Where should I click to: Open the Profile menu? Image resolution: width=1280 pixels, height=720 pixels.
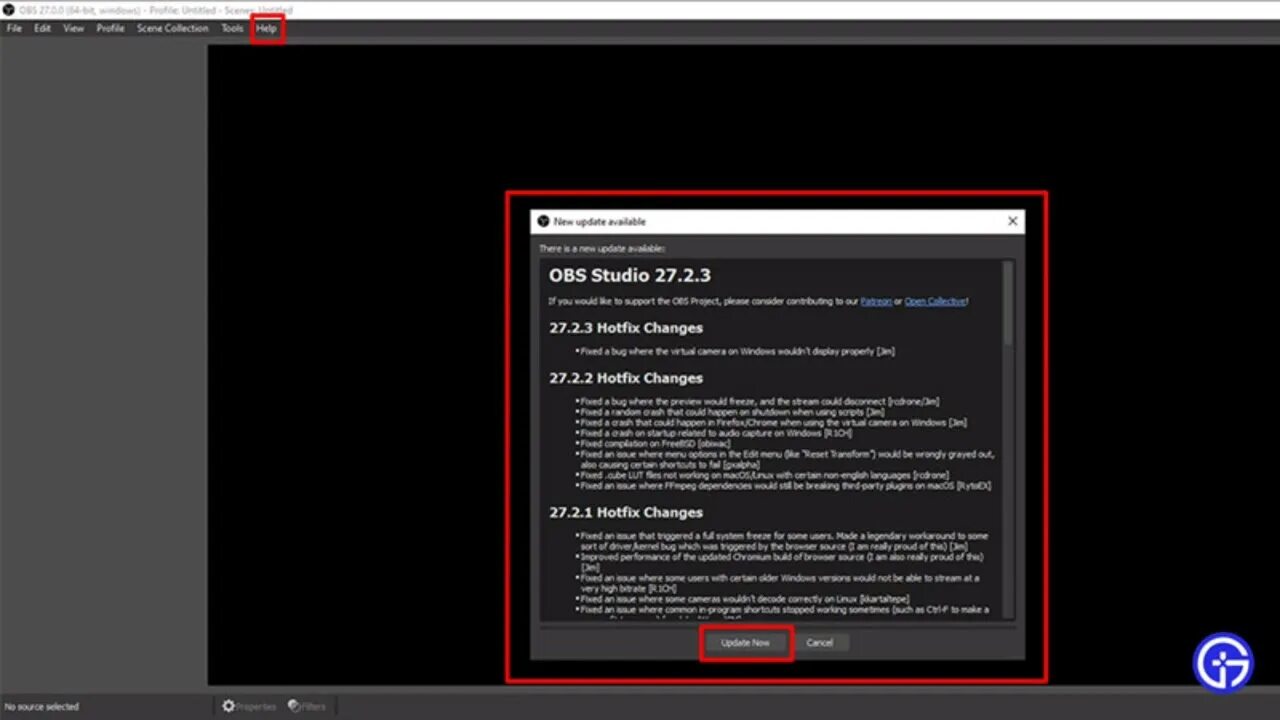tap(110, 28)
